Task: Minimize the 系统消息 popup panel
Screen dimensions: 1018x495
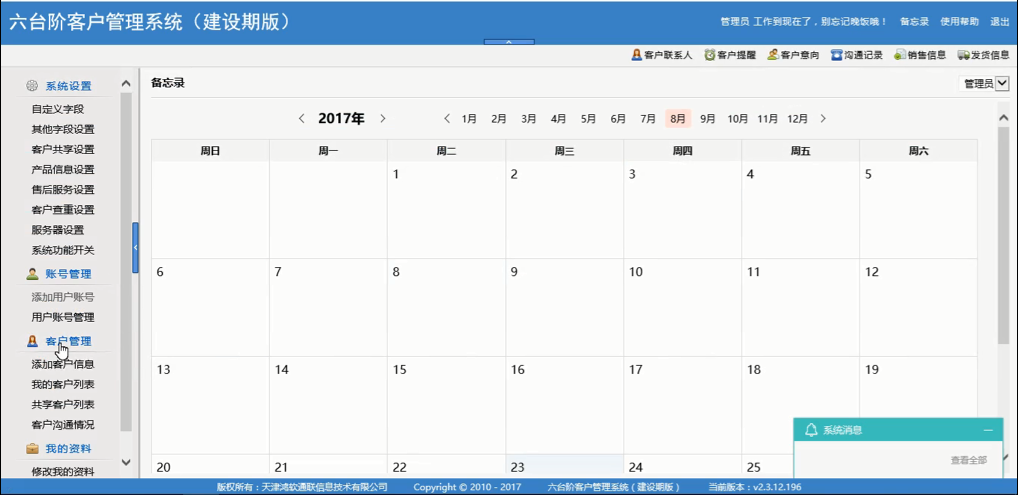Action: 988,430
